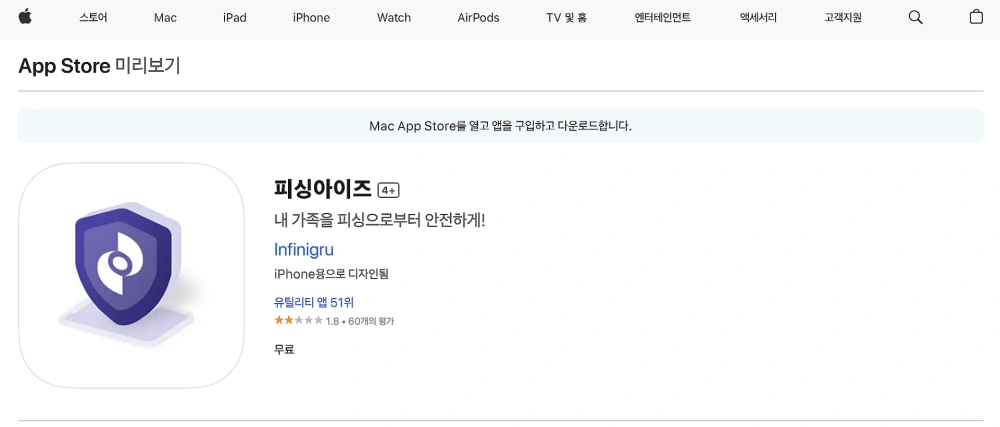Open the 고객지원 menu
1000x427 pixels.
[842, 18]
